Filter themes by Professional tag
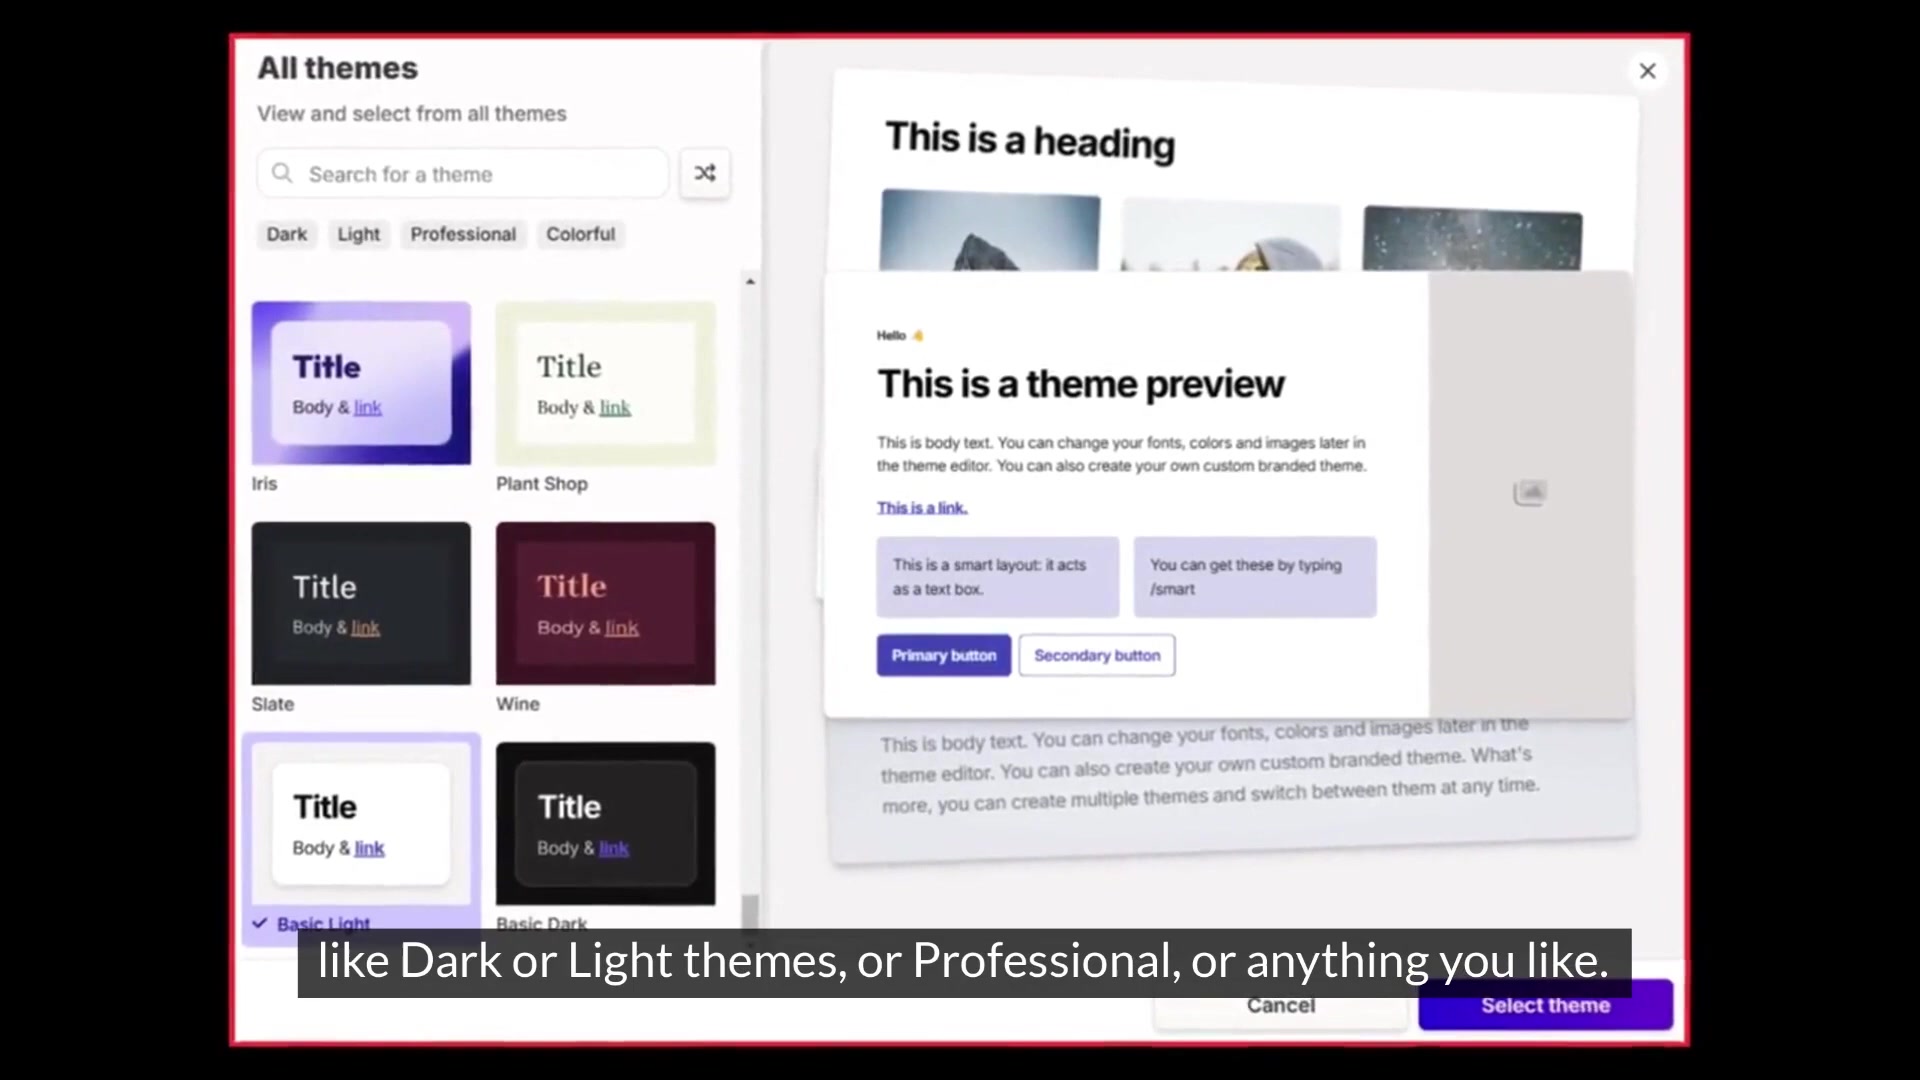Viewport: 1920px width, 1080px height. (463, 234)
